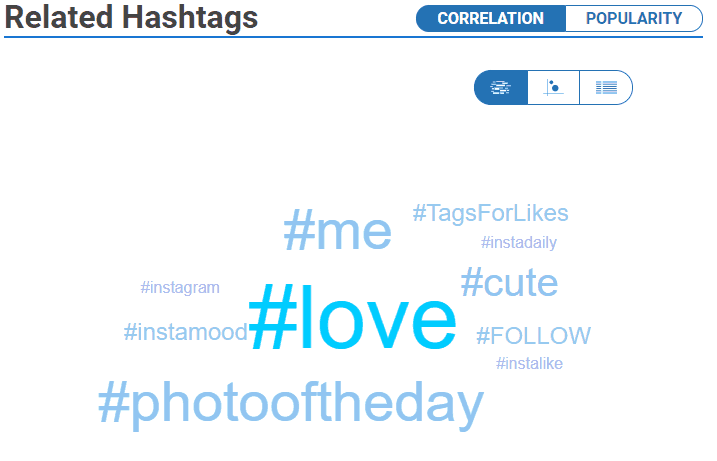Click the blue divider line under the heading
The image size is (717, 461).
[200, 37]
